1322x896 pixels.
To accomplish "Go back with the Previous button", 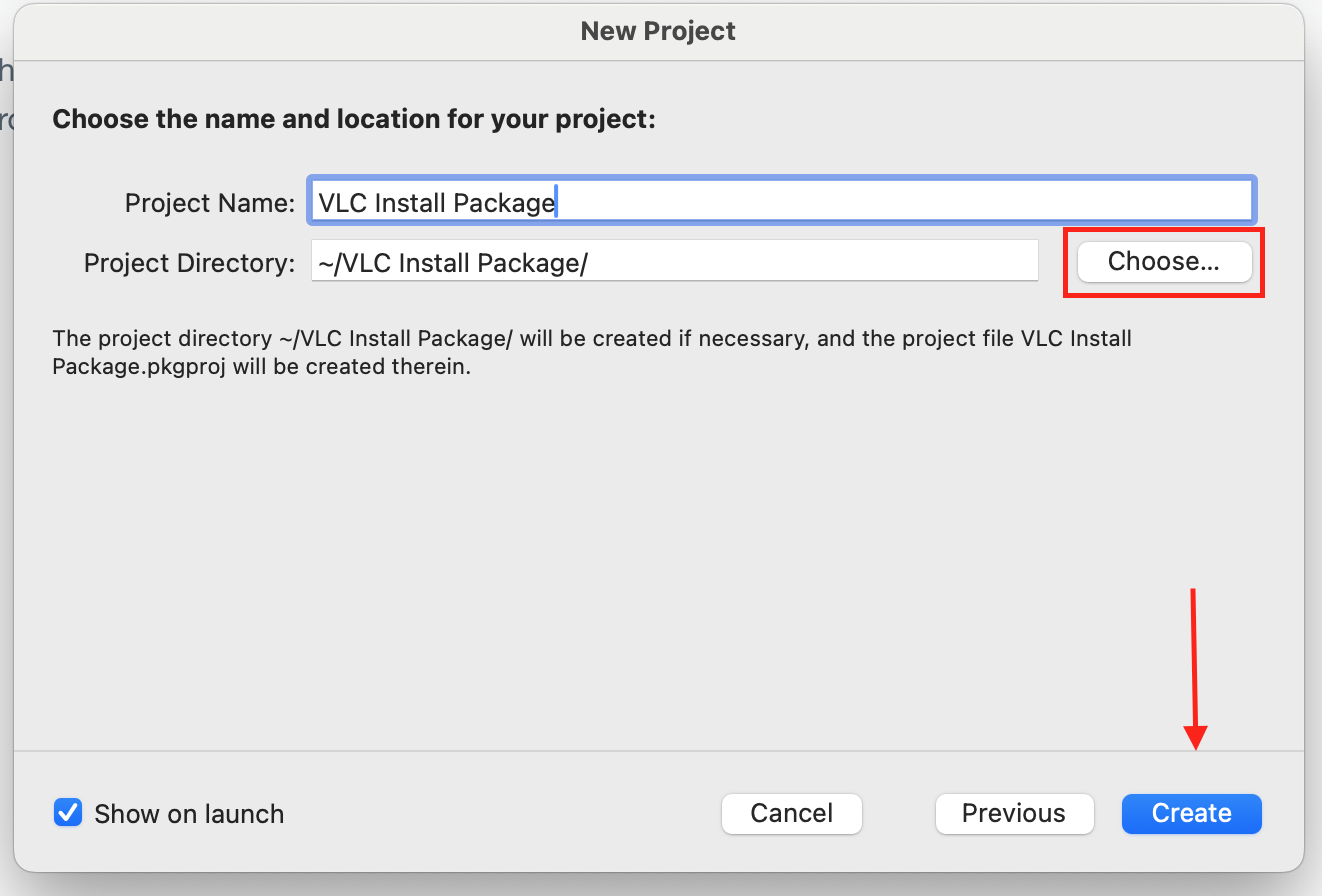I will 1014,813.
